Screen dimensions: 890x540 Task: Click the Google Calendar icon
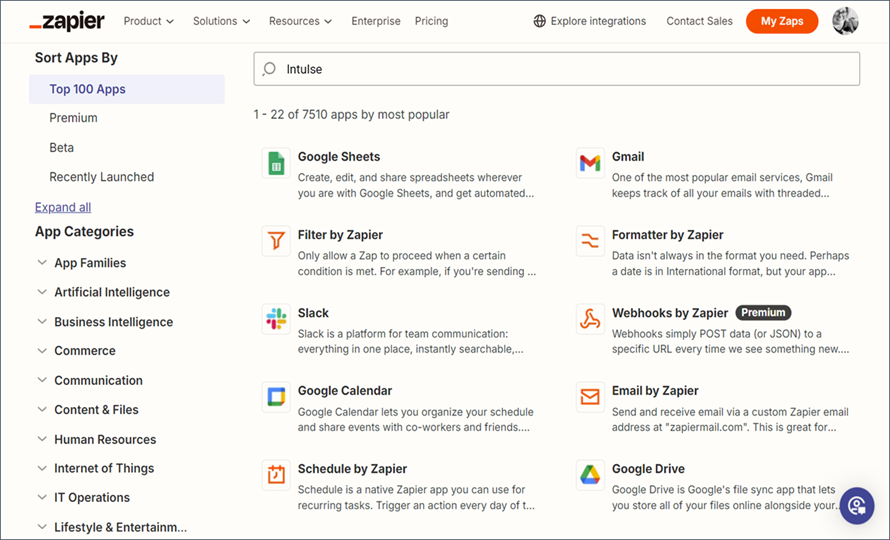[276, 397]
